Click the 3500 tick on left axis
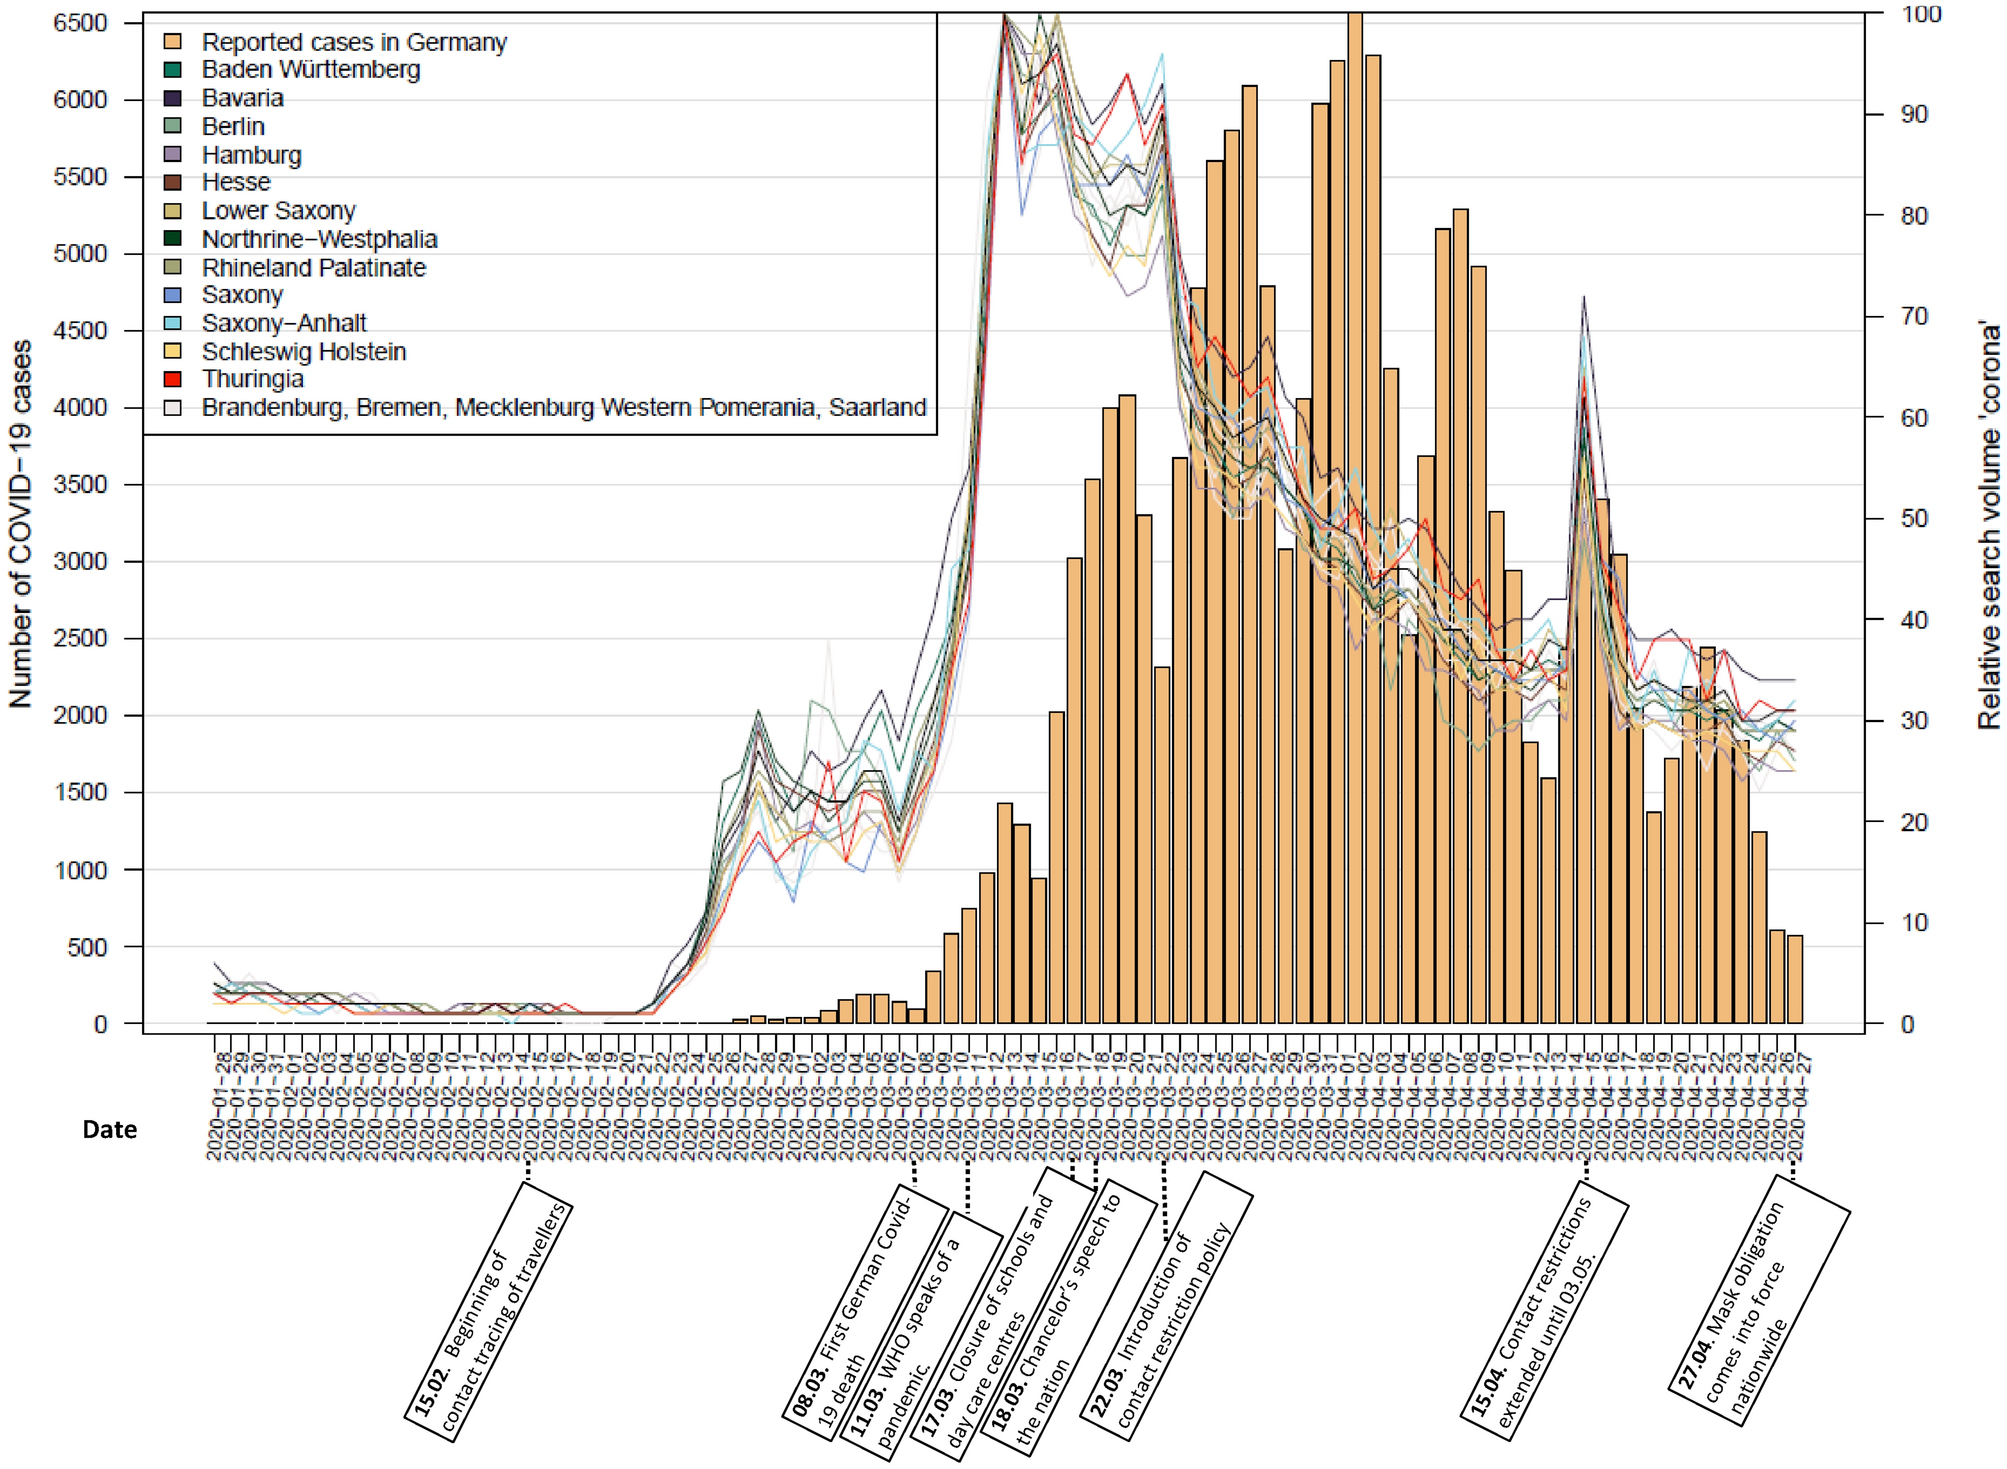The image size is (2007, 1469). (80, 485)
